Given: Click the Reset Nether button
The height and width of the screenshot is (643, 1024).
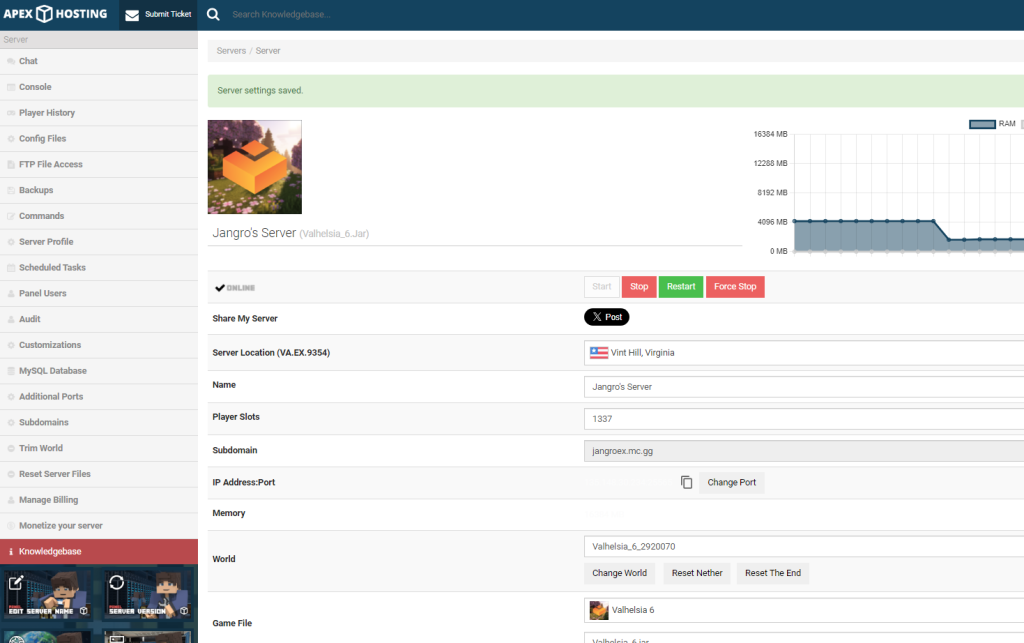Looking at the screenshot, I should 697,573.
